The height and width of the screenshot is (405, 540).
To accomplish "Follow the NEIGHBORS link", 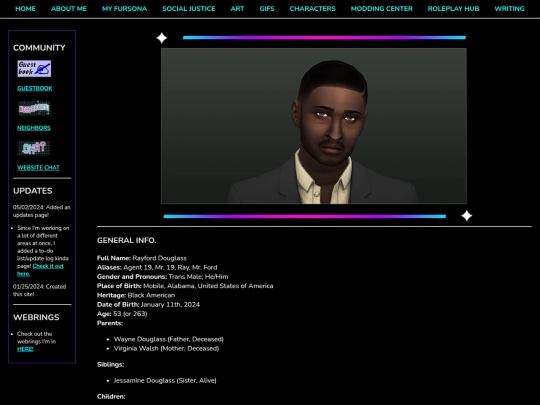I will click(x=34, y=128).
